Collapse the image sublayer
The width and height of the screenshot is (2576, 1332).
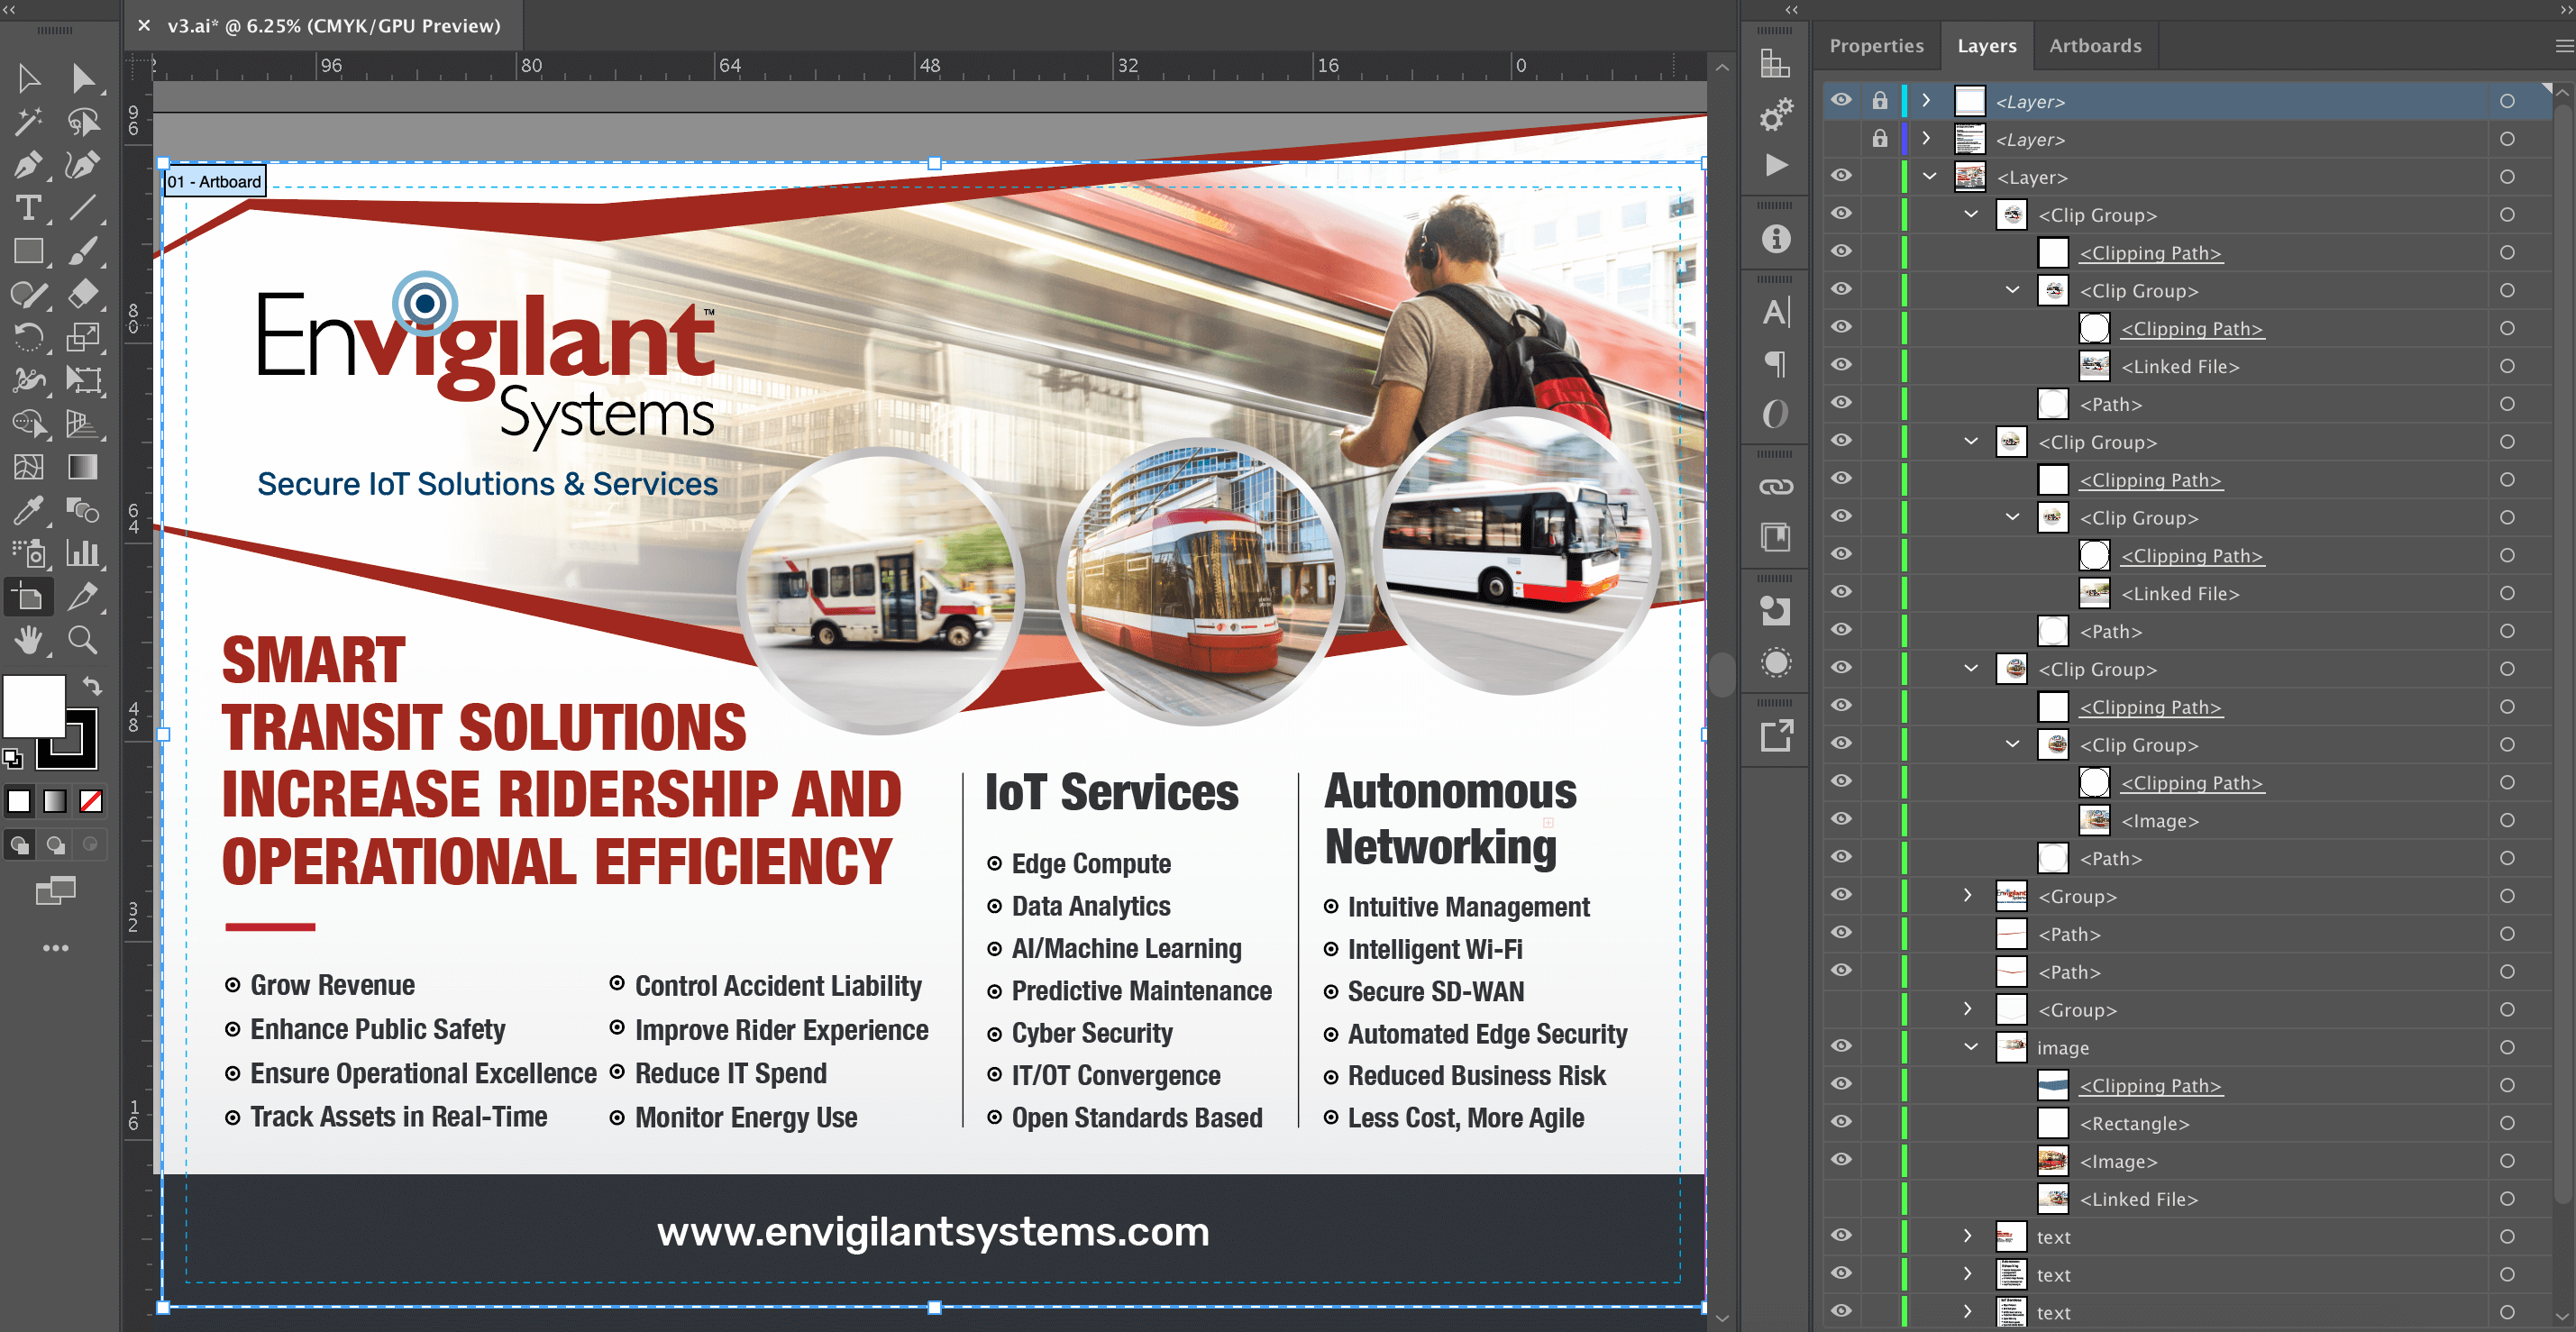tap(1970, 1047)
